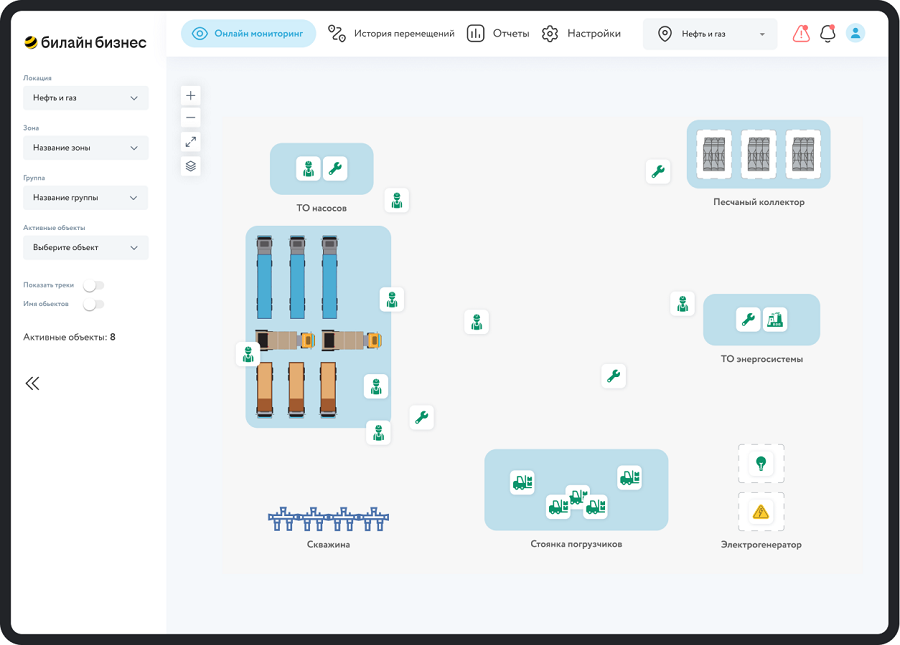Collapse the sidebar with double chevron

tap(33, 383)
